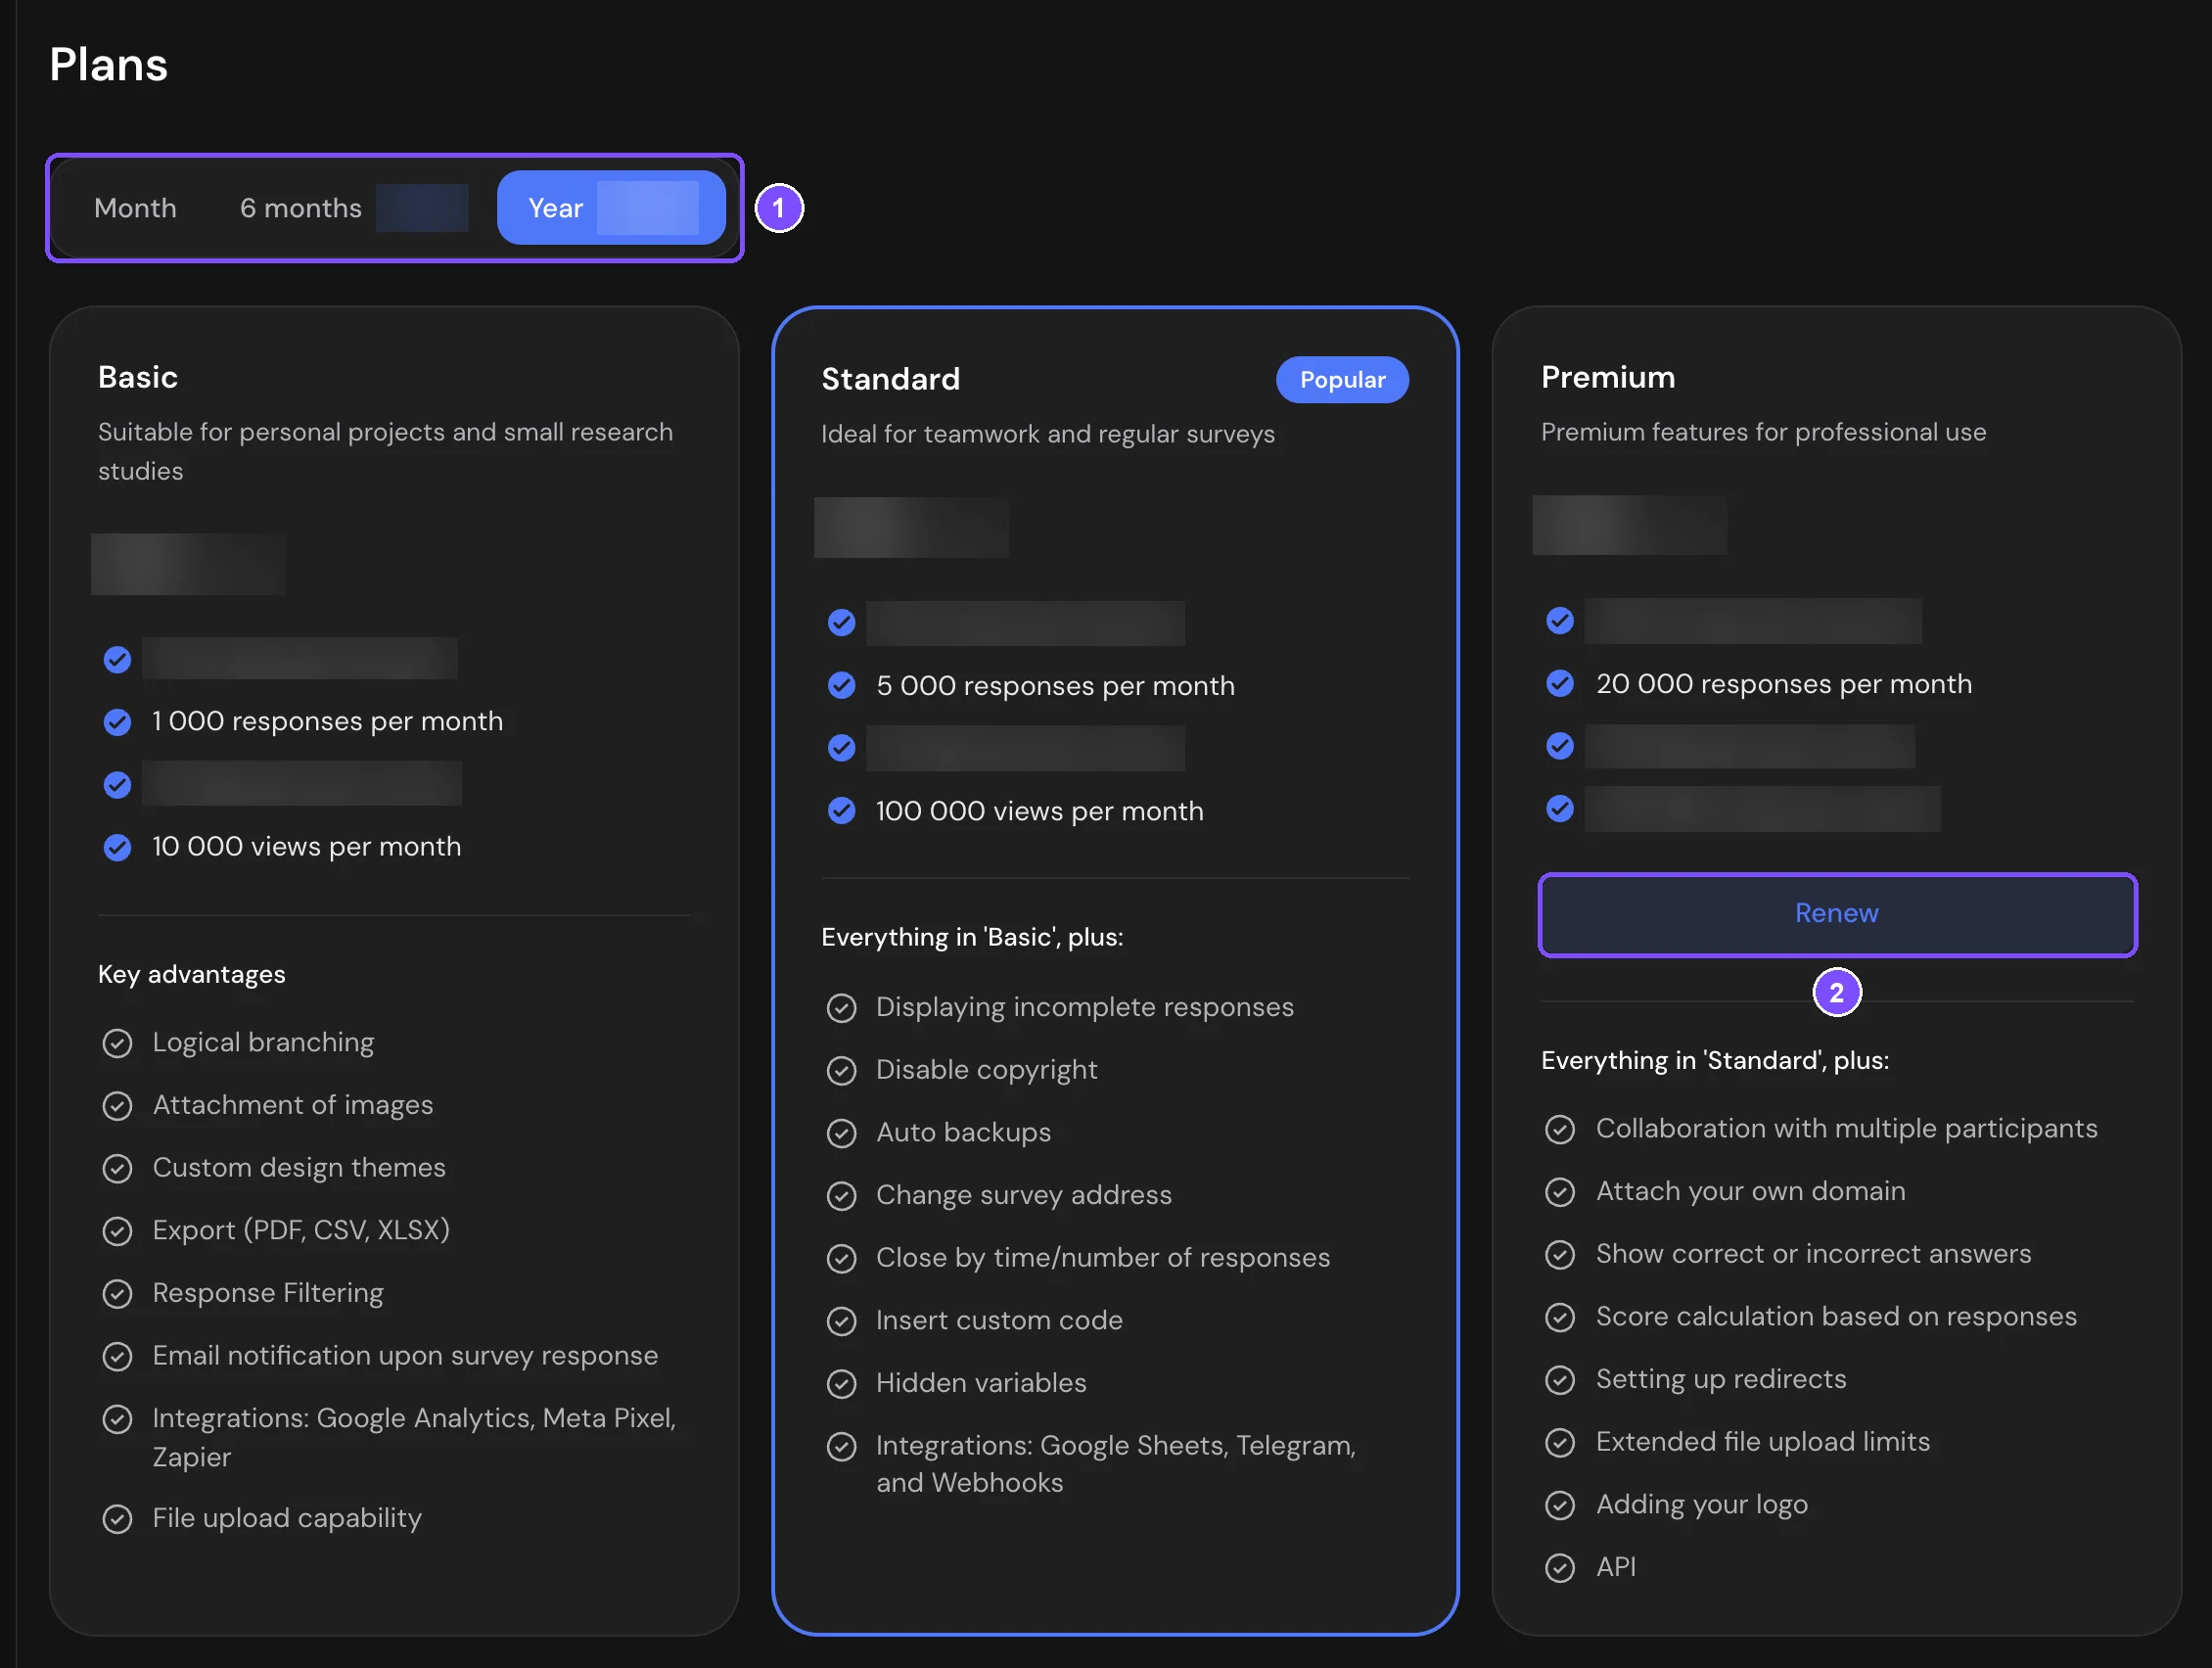Click the Attach your own domain check icon

(x=1559, y=1192)
